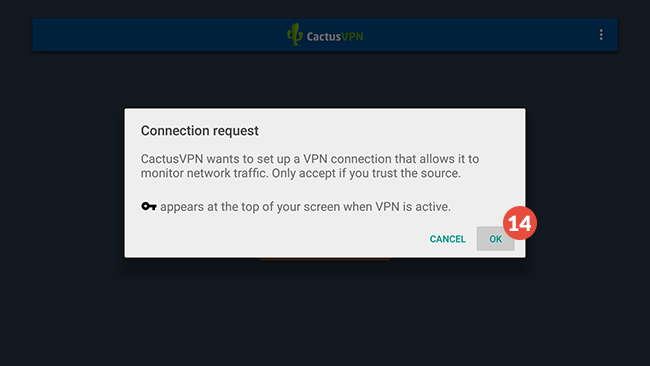Click the green cactus logo icon
The width and height of the screenshot is (650, 366).
295,34
